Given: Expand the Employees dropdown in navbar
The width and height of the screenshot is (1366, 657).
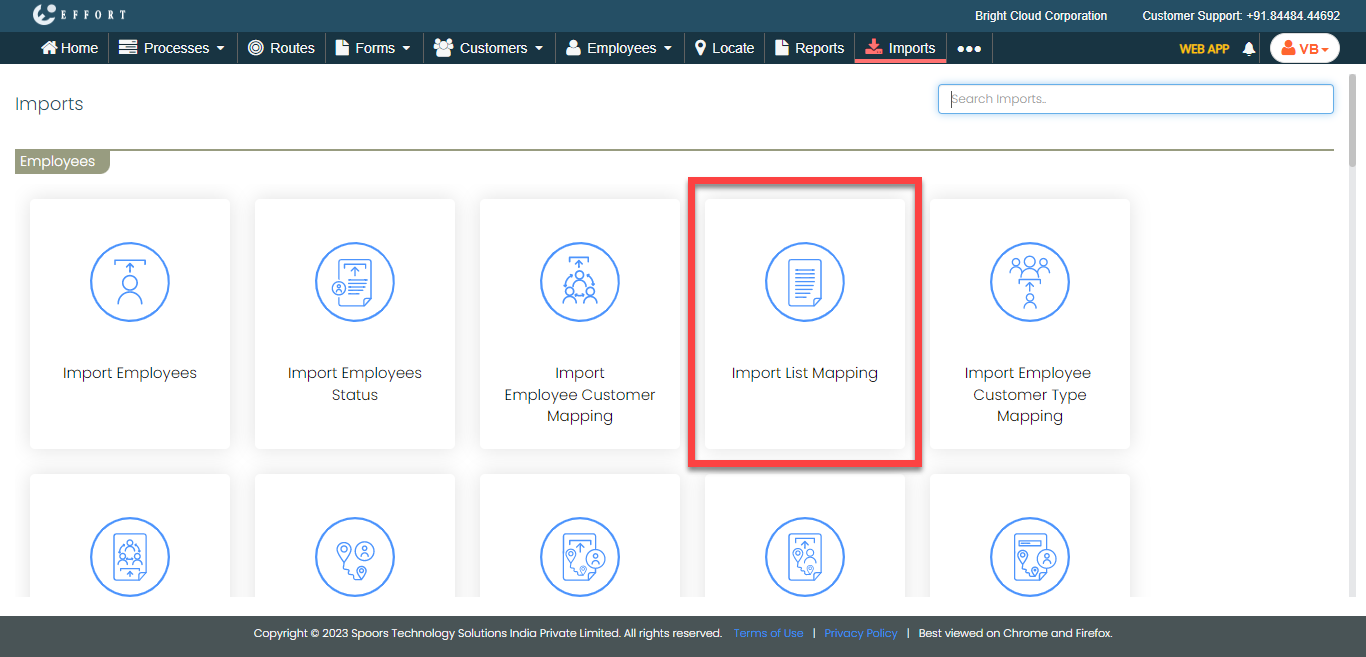Looking at the screenshot, I should coord(619,48).
